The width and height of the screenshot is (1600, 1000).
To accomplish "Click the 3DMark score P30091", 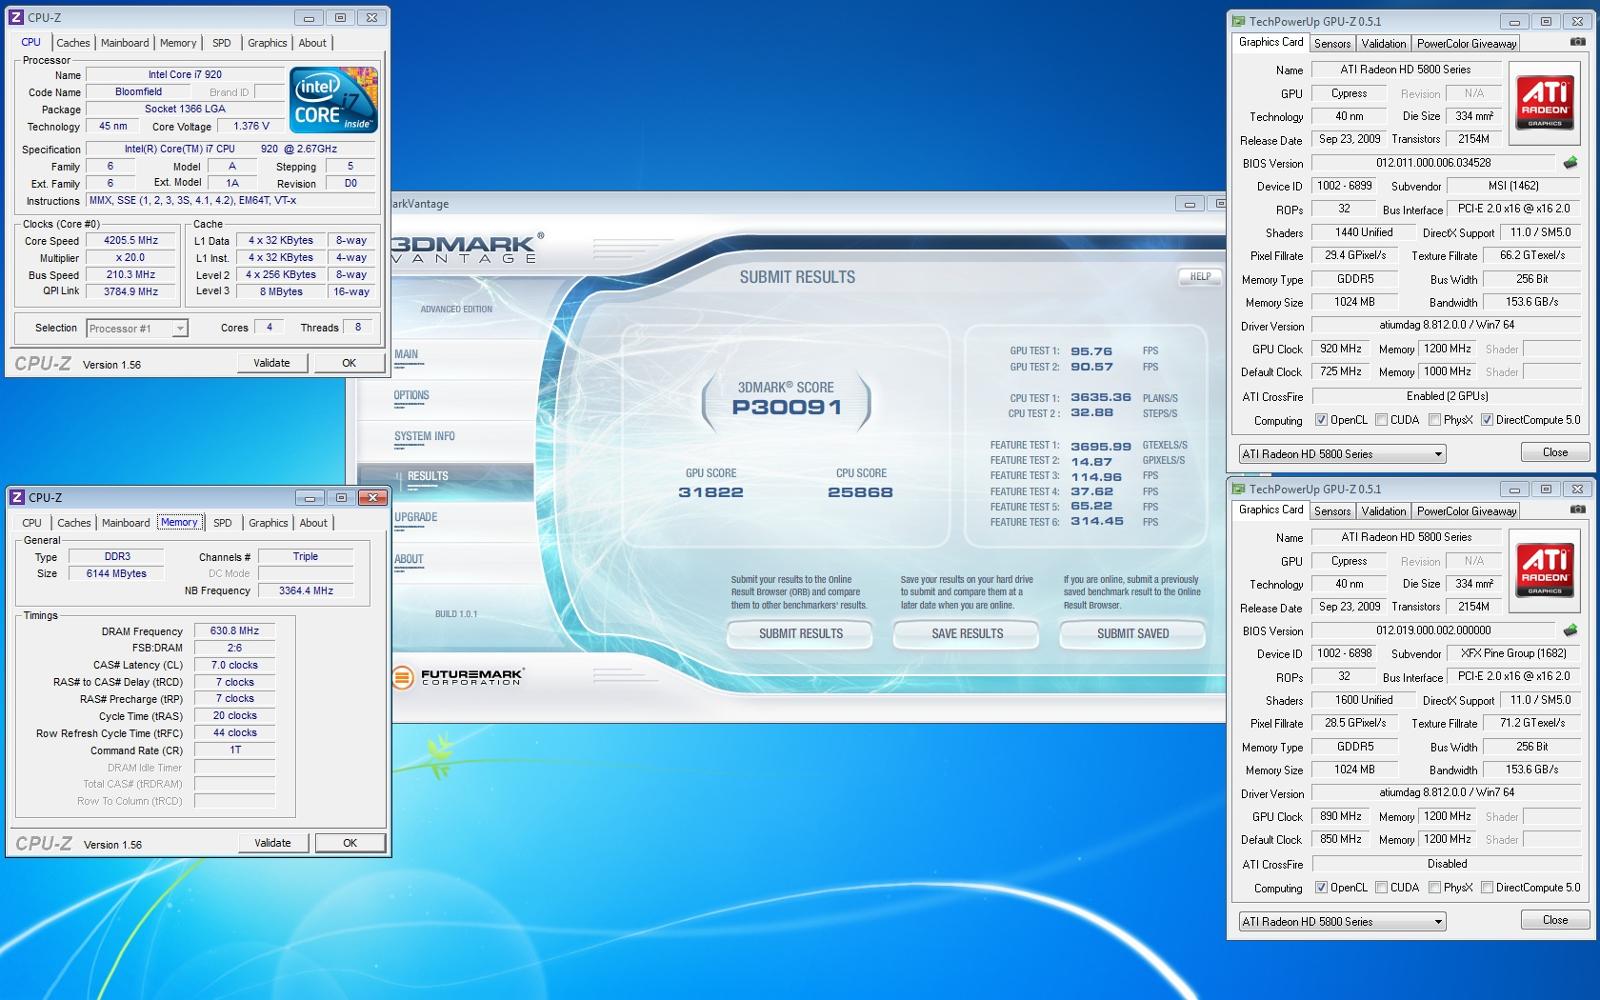I will pos(787,407).
